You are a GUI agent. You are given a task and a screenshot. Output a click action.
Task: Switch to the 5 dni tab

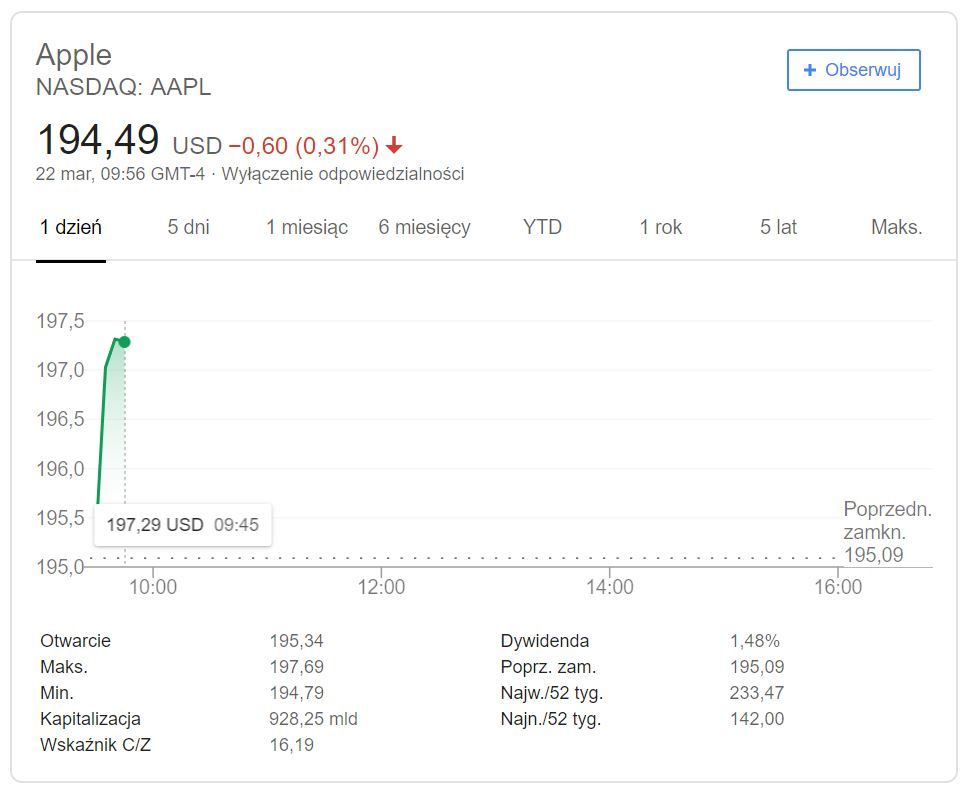click(188, 227)
